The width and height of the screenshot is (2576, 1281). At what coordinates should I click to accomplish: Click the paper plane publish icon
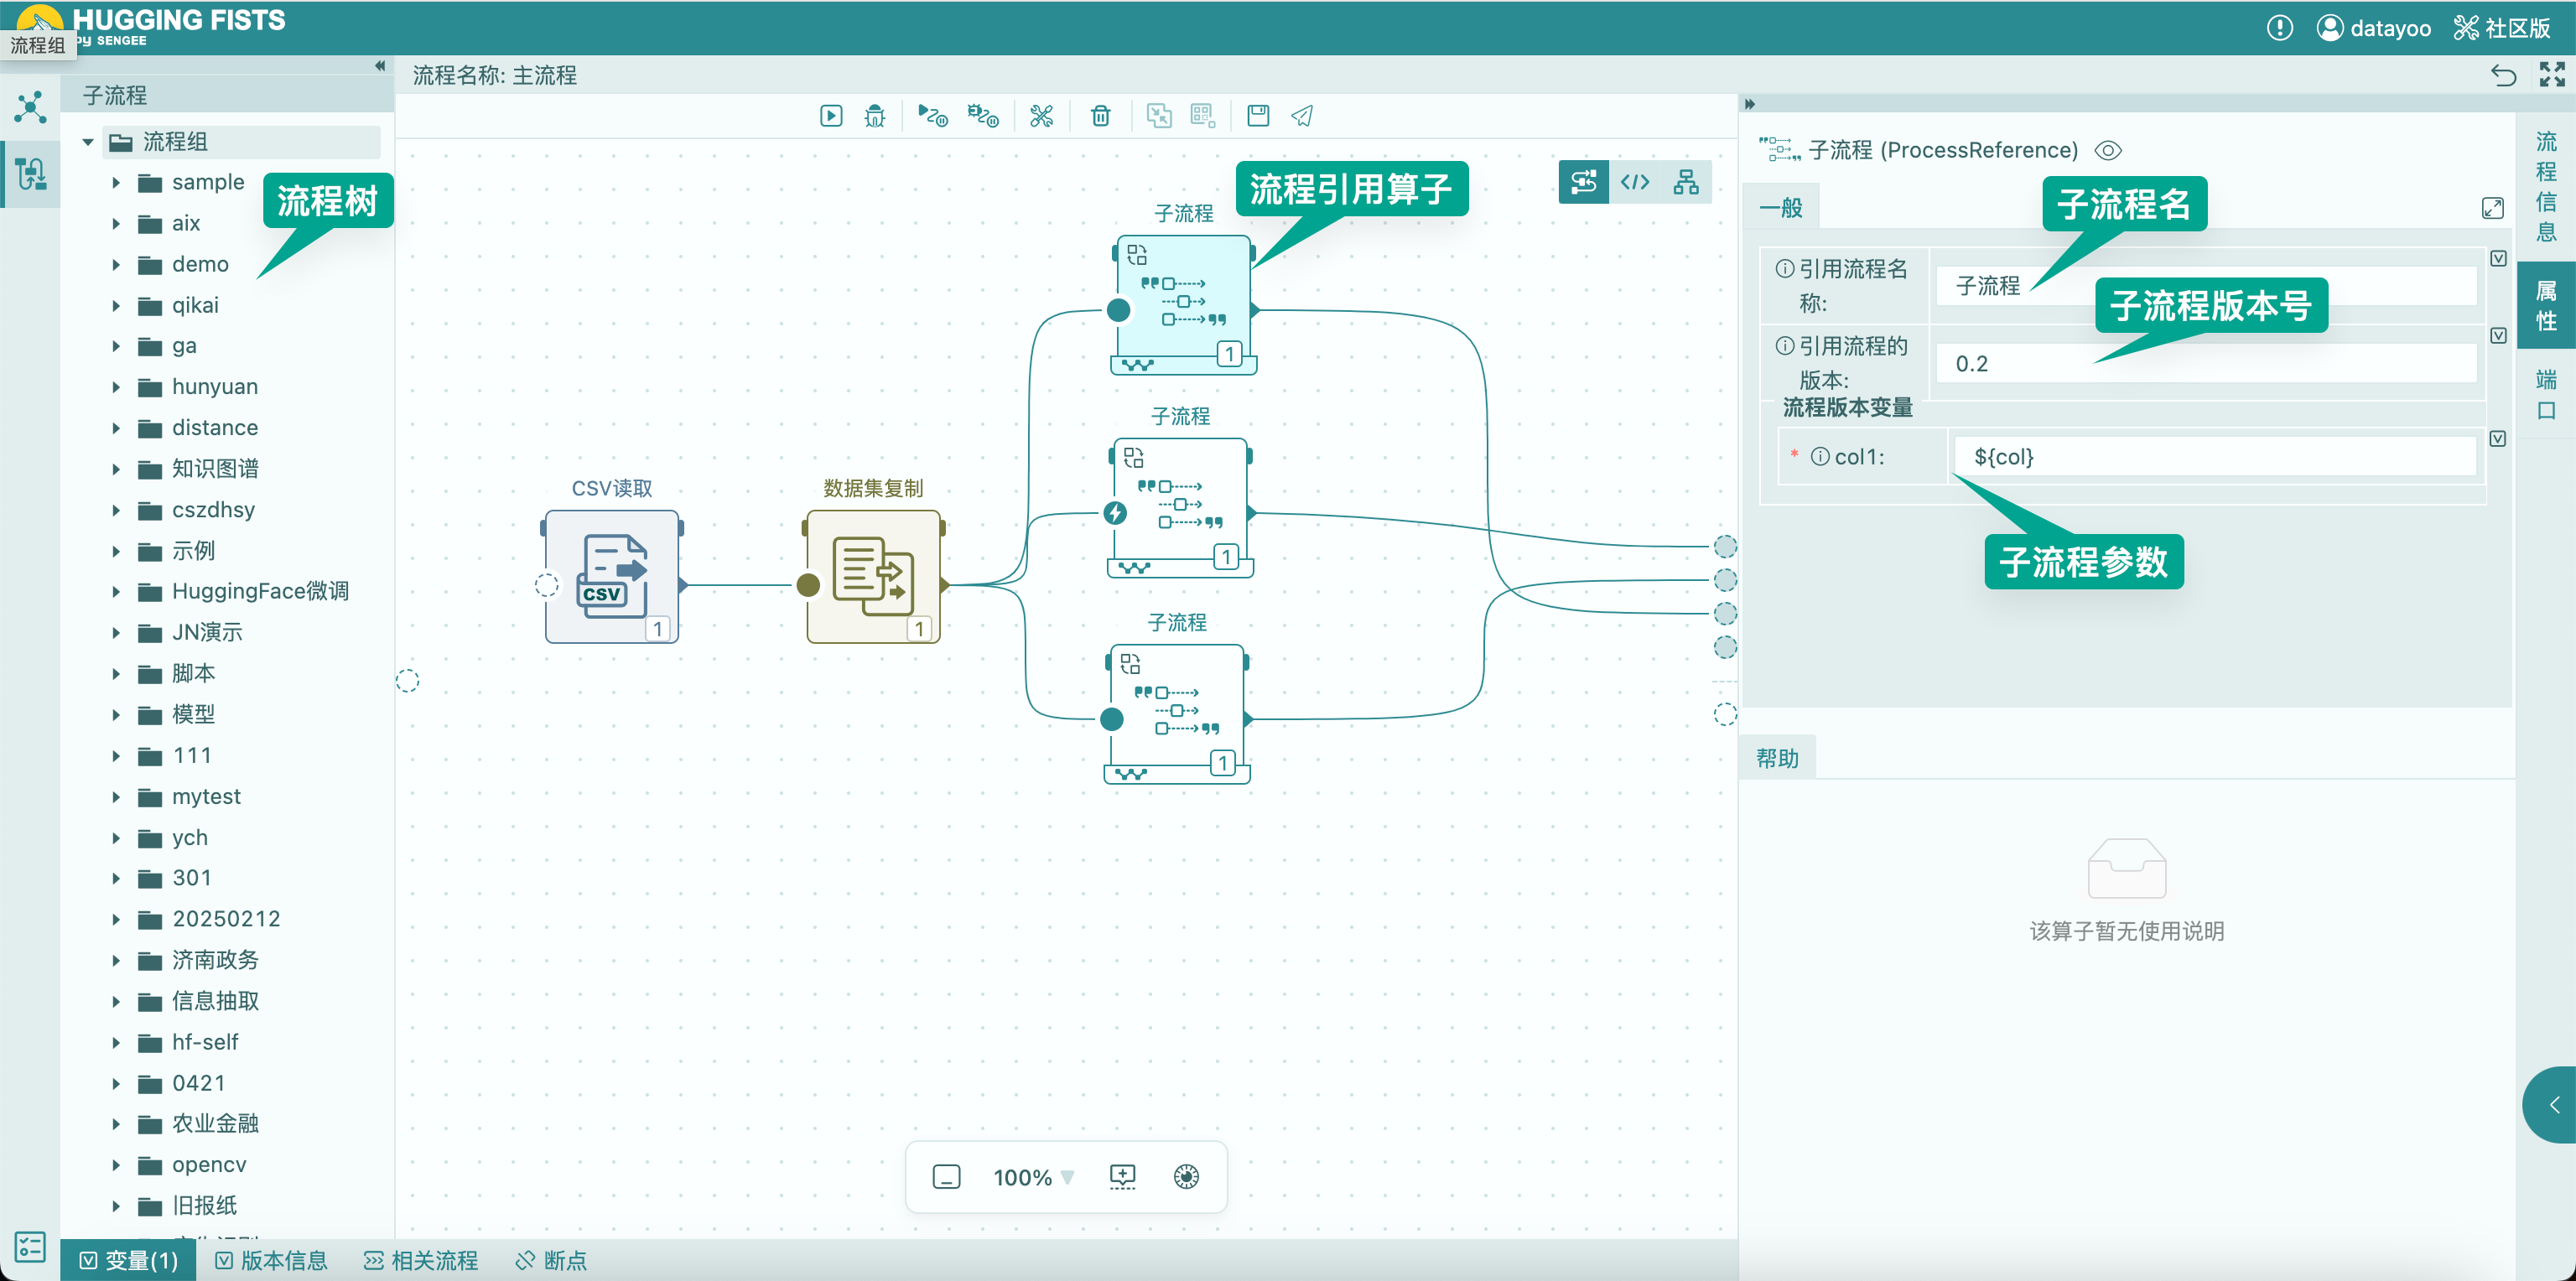(x=1301, y=116)
